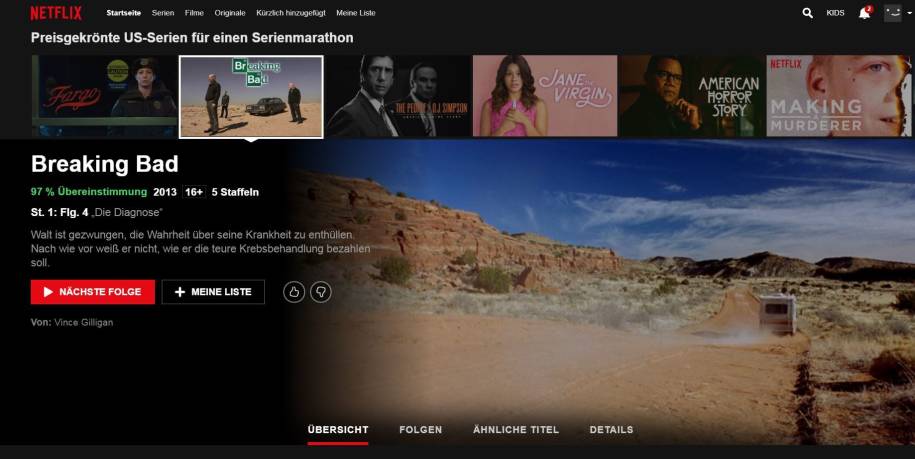Open the Startseite menu item
The height and width of the screenshot is (459, 915).
pos(124,13)
